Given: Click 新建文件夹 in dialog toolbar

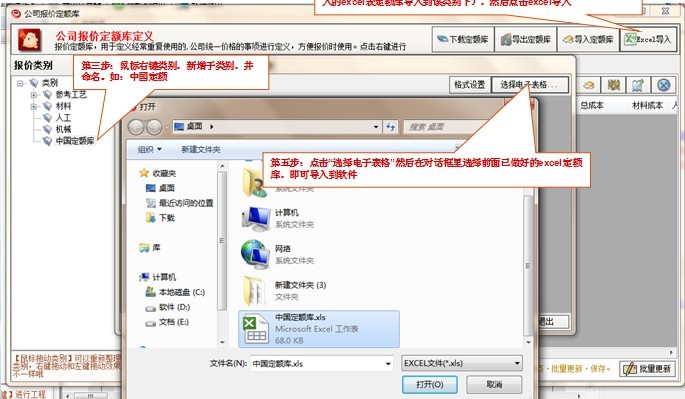Looking at the screenshot, I should click(x=201, y=149).
